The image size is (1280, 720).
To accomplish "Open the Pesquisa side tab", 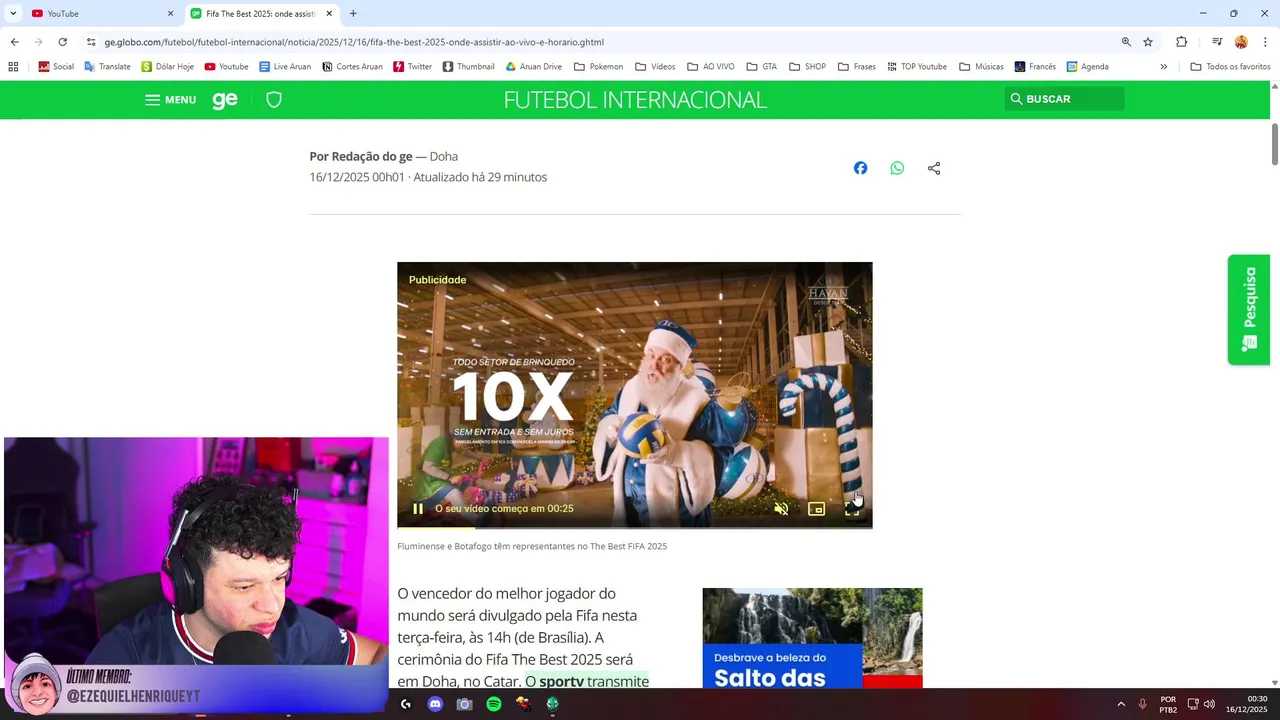I will pos(1249,310).
